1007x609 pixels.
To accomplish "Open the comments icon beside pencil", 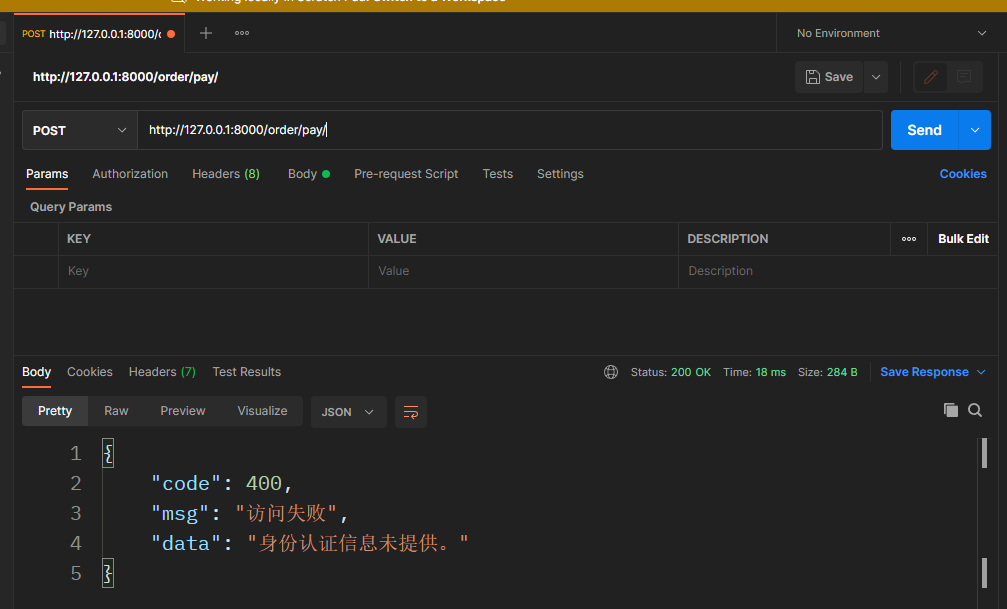I will (x=964, y=77).
